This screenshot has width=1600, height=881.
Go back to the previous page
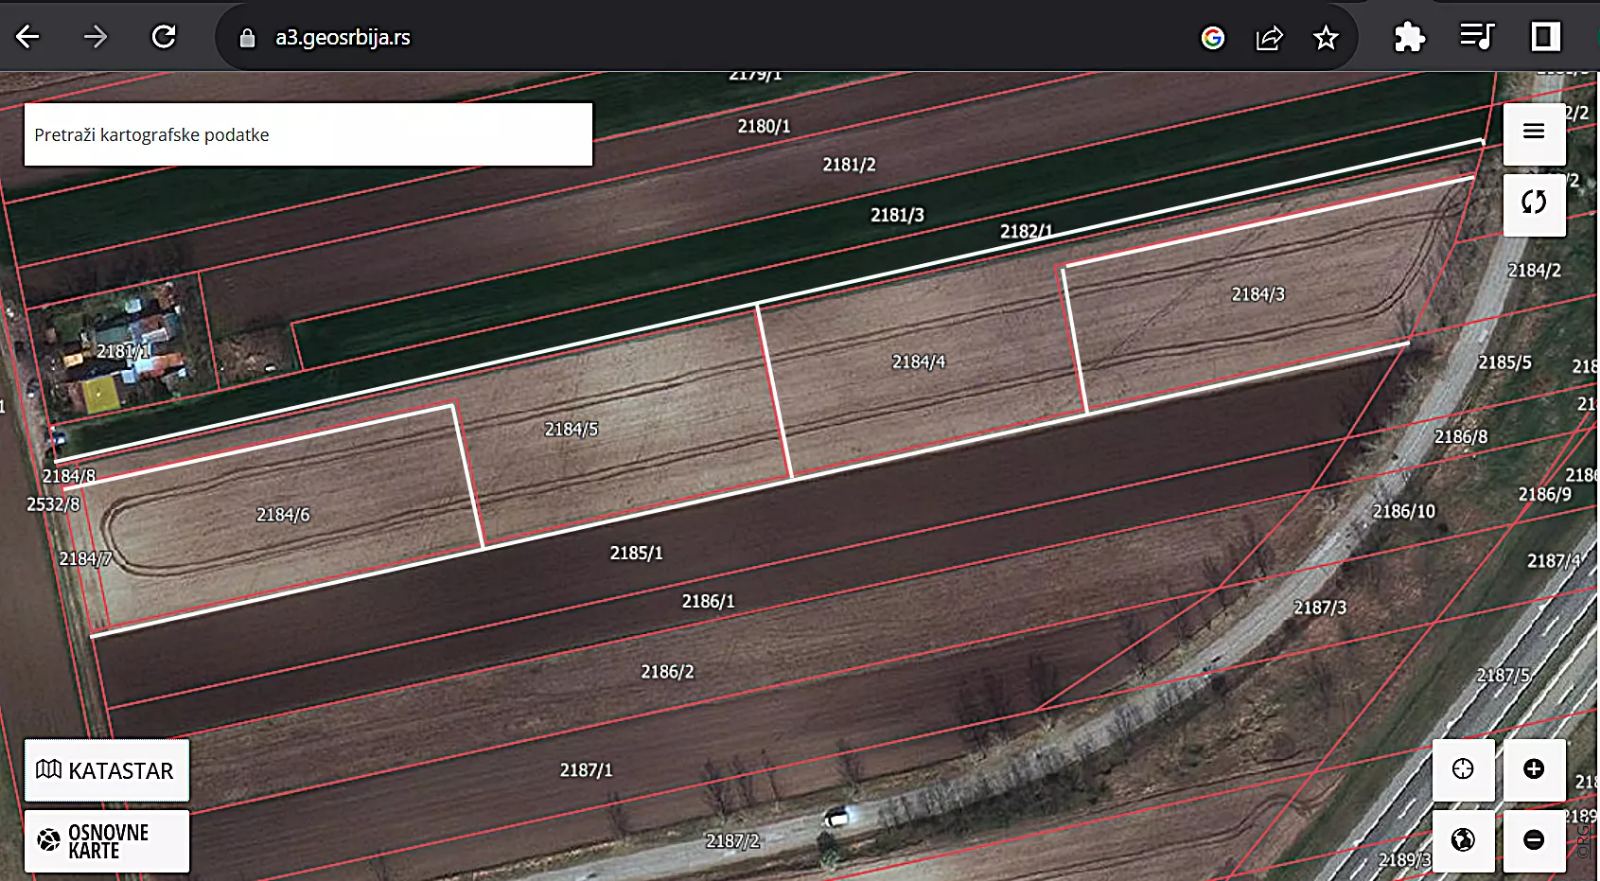click(28, 38)
